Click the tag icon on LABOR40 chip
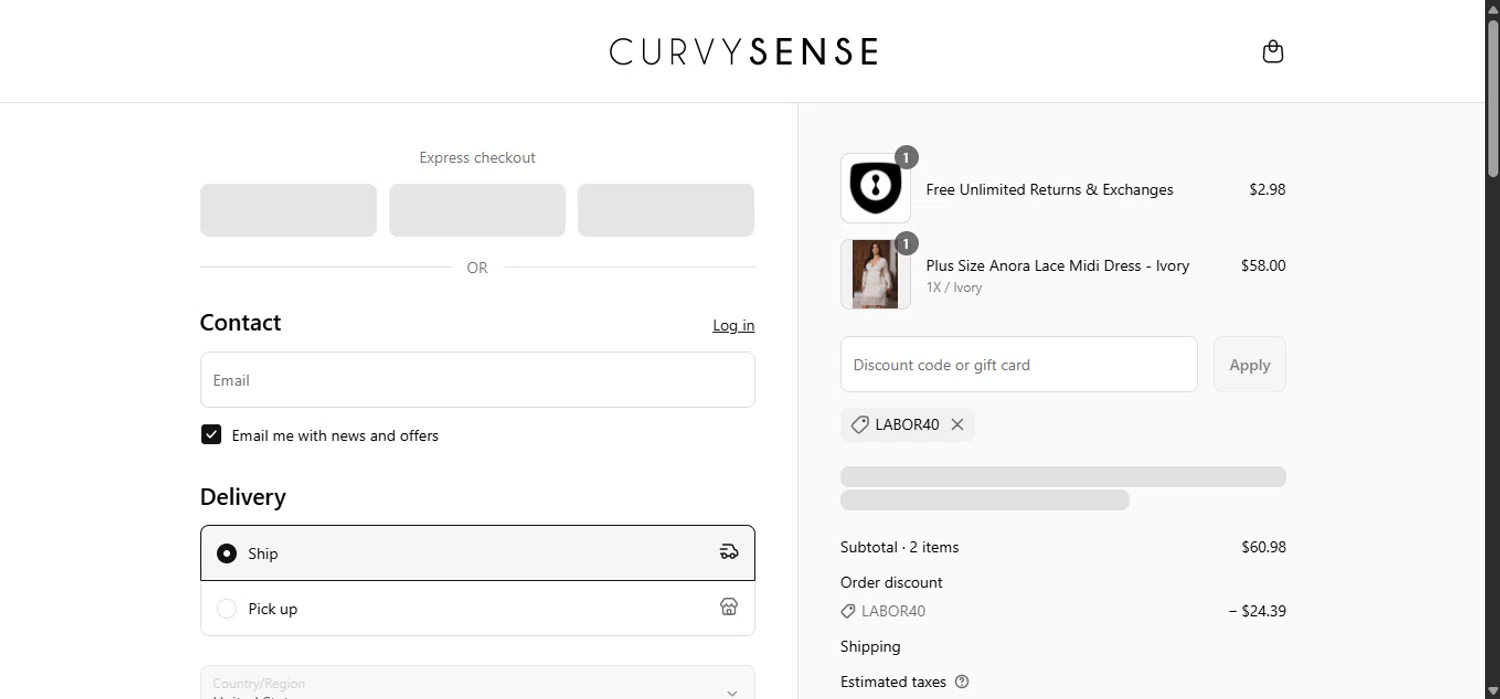 pos(859,425)
